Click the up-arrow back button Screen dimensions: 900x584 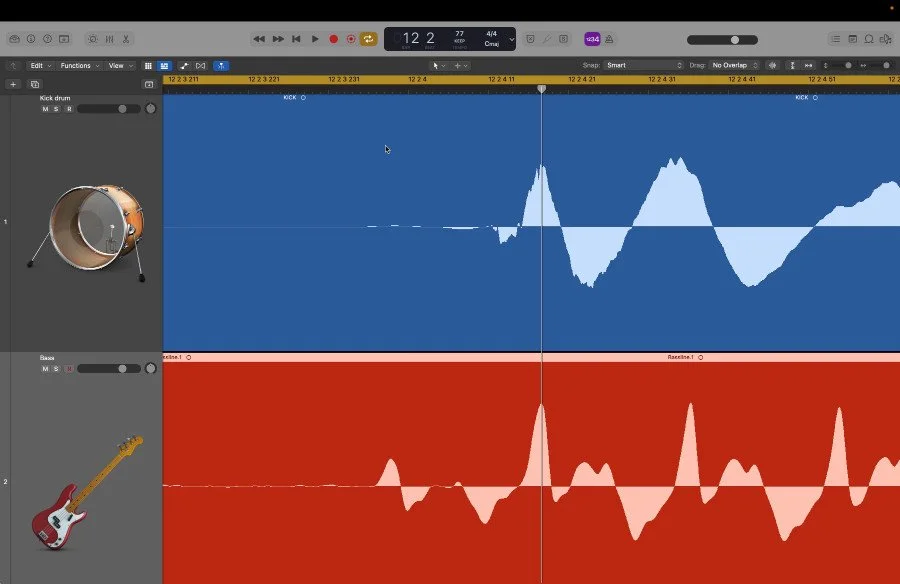point(13,66)
